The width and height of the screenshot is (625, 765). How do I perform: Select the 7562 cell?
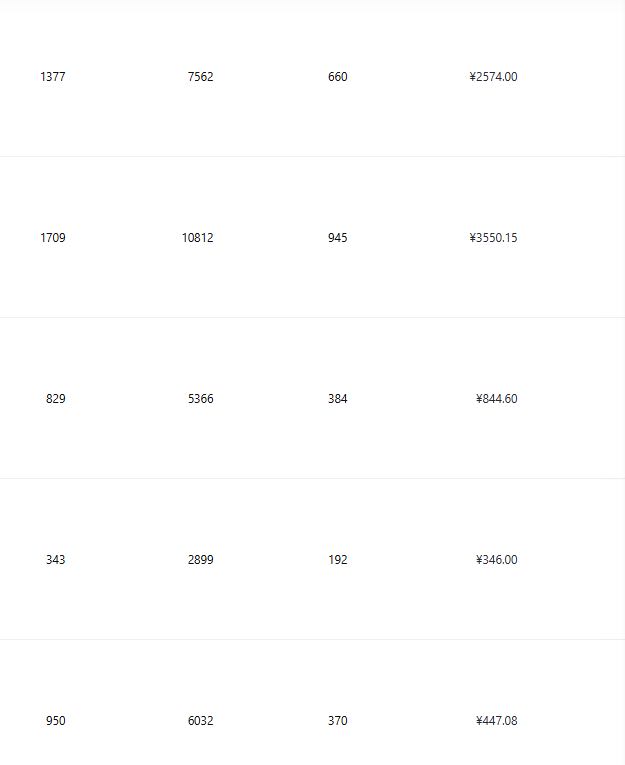point(201,77)
